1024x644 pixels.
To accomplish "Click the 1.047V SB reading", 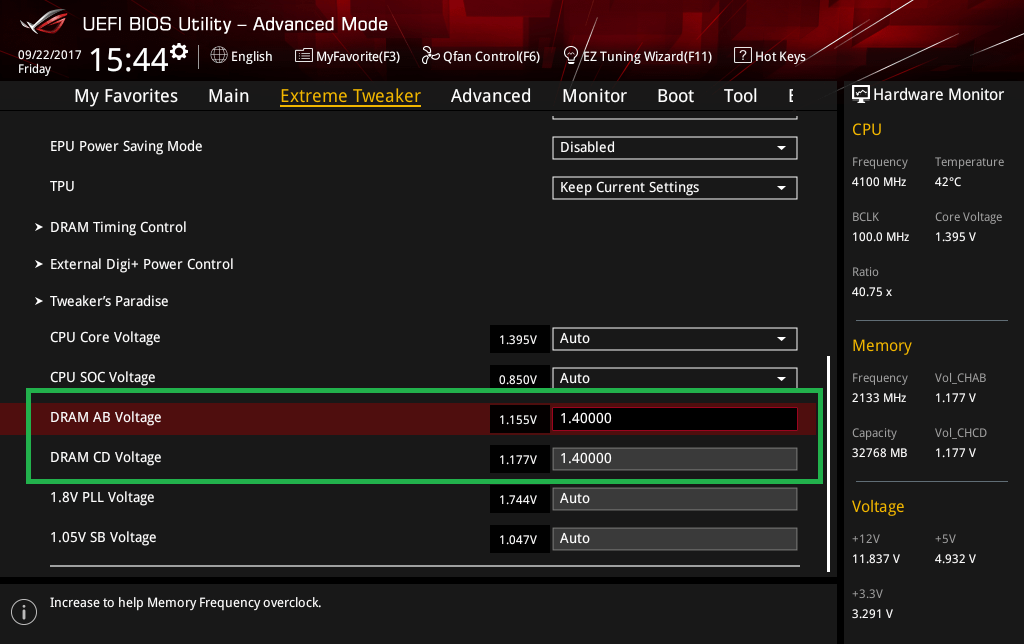I will point(518,539).
